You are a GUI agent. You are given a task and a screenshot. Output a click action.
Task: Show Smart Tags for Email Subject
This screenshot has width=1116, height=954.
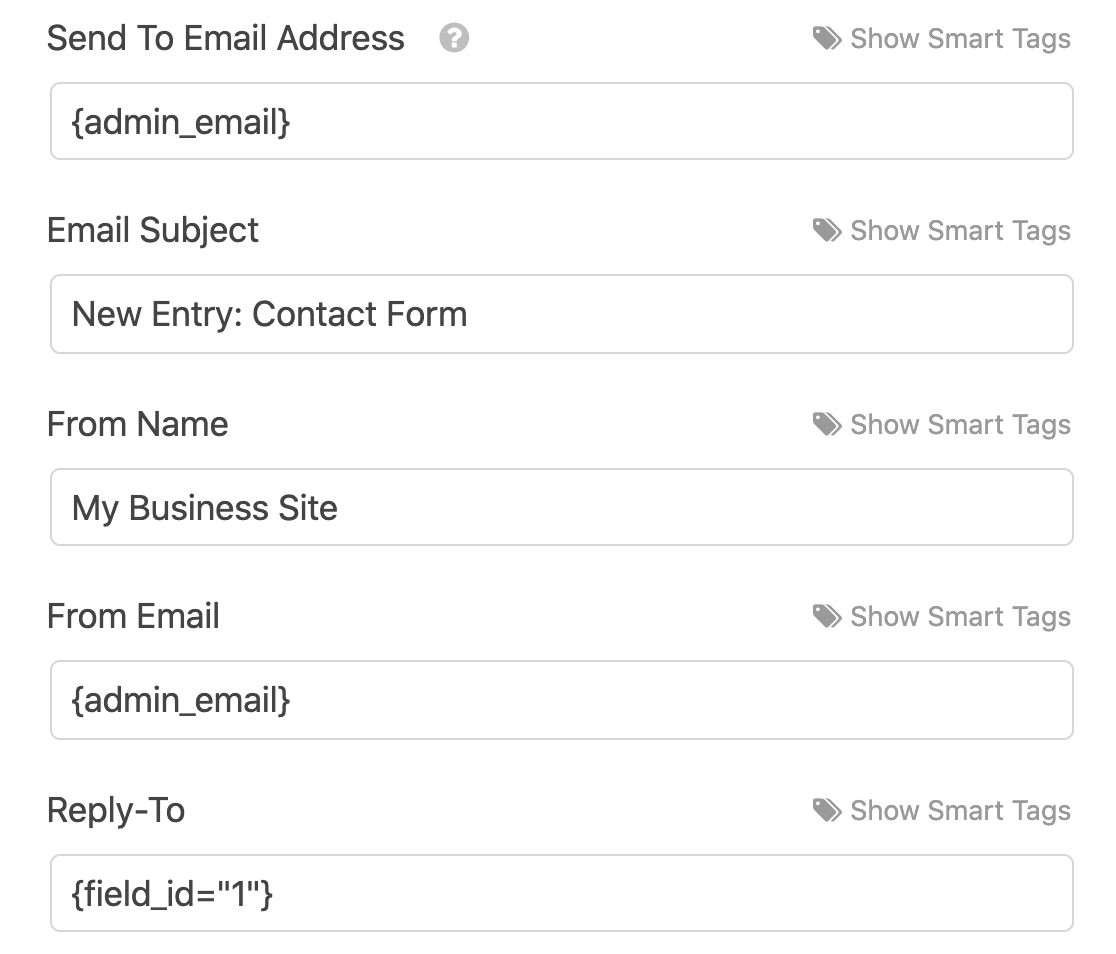click(x=960, y=230)
